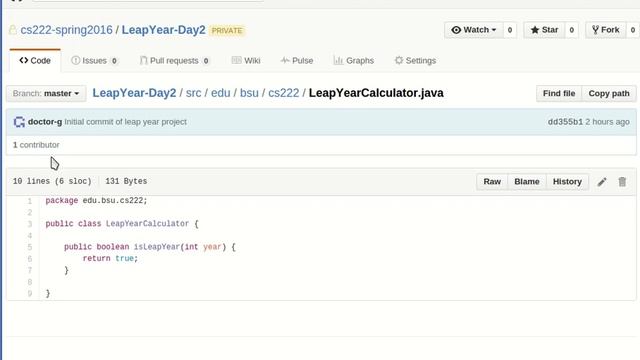This screenshot has width=640, height=360.
Task: Open the Watch dropdown button
Action: tap(474, 30)
